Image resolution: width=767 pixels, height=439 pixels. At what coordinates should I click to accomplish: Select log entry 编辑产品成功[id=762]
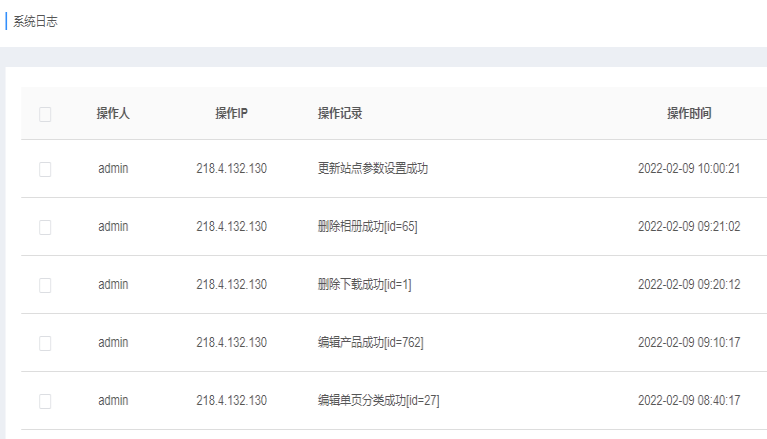(370, 342)
